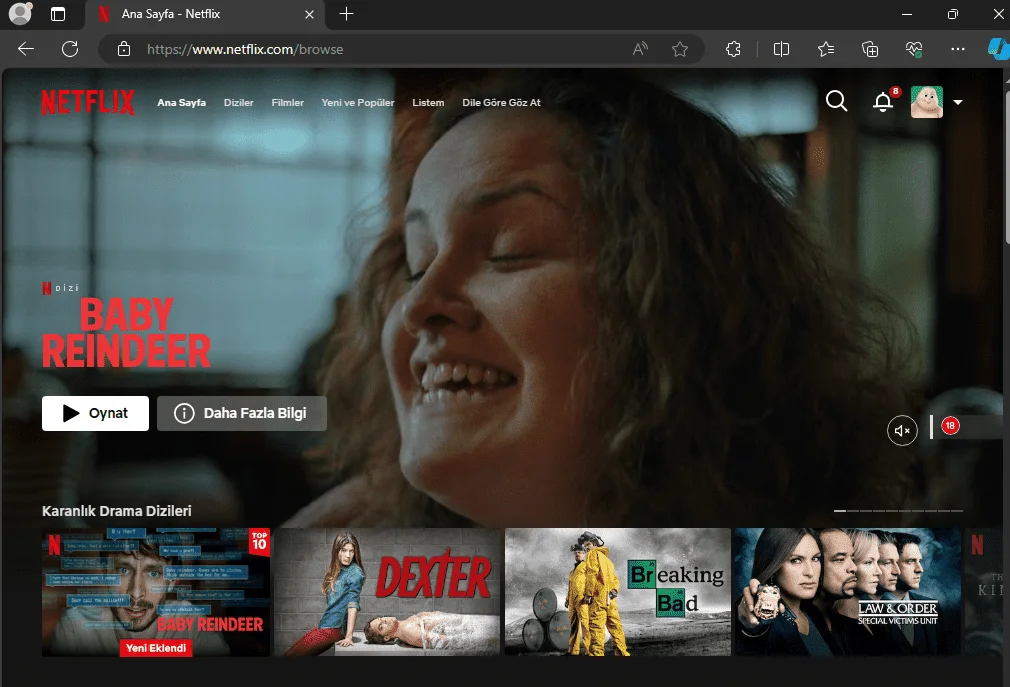Open the Dexter thumbnail

(386, 592)
